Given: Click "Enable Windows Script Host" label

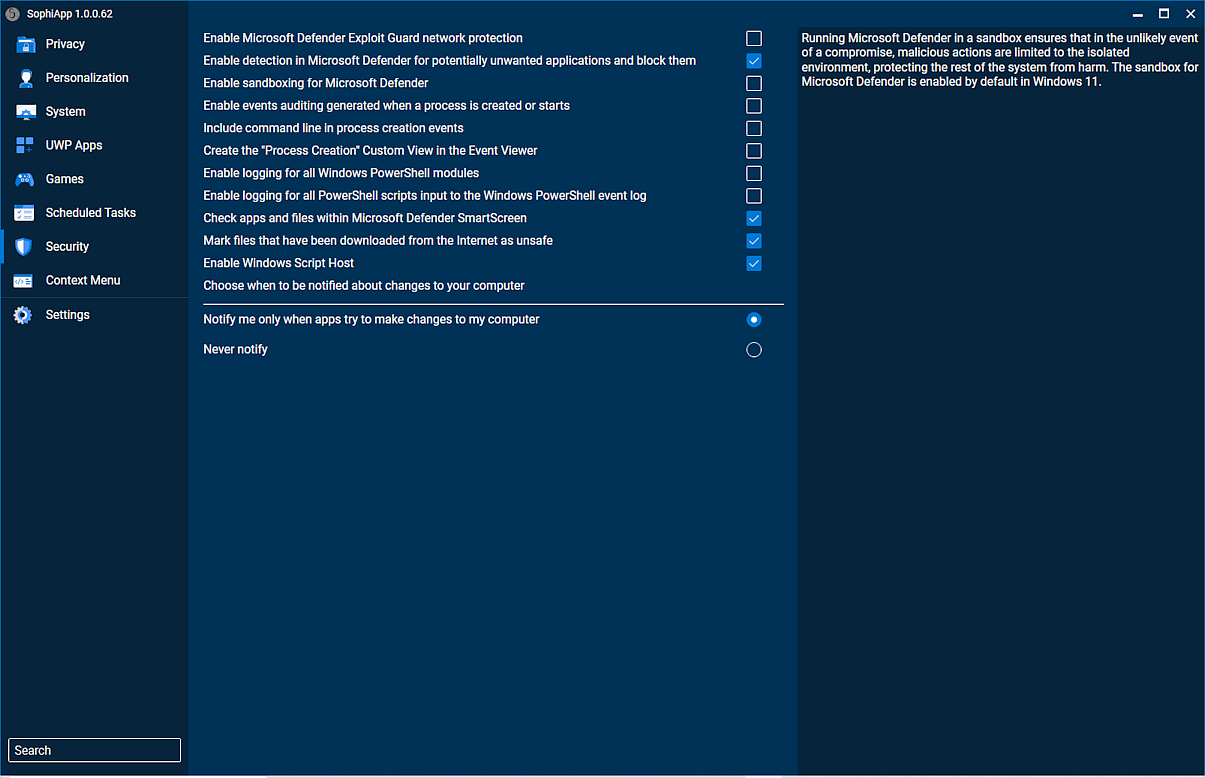Looking at the screenshot, I should tap(279, 263).
